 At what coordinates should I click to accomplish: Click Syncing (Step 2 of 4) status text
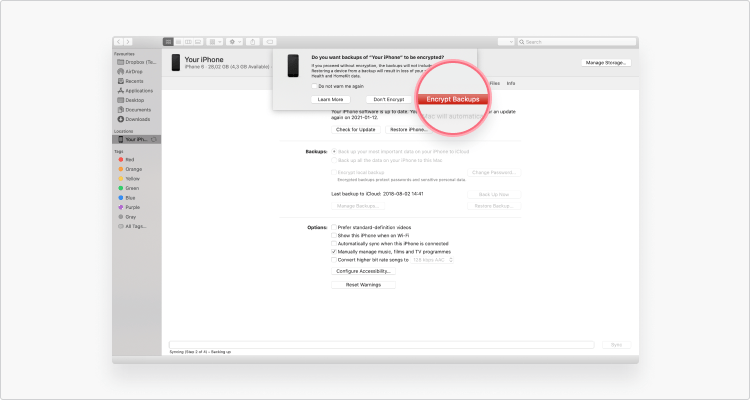click(x=200, y=352)
